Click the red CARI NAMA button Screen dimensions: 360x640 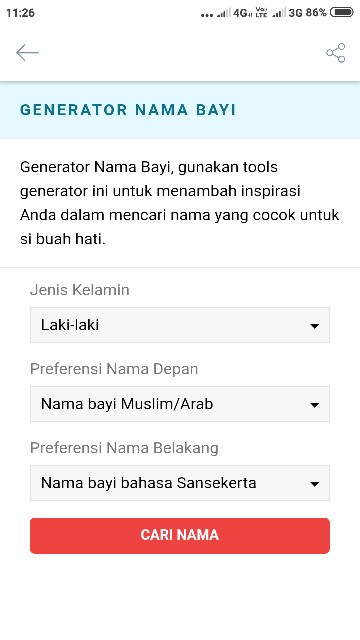pyautogui.click(x=180, y=536)
